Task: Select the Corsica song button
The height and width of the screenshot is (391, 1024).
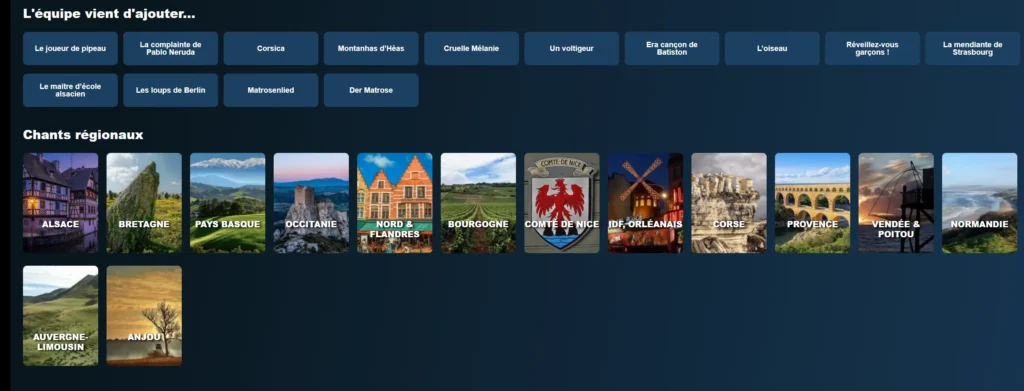Action: (271, 48)
